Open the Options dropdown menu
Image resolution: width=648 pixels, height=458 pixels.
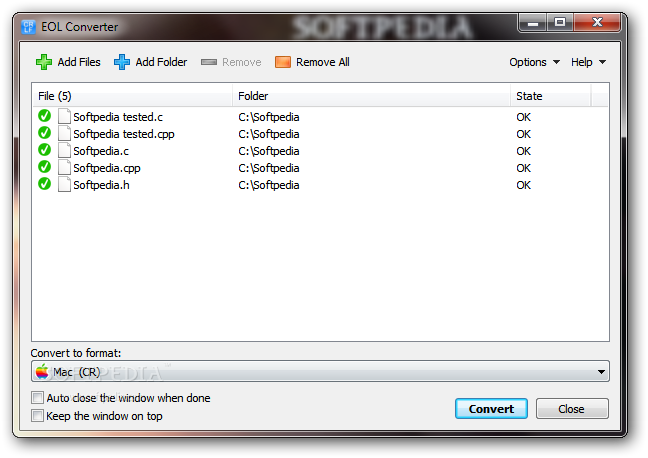534,62
